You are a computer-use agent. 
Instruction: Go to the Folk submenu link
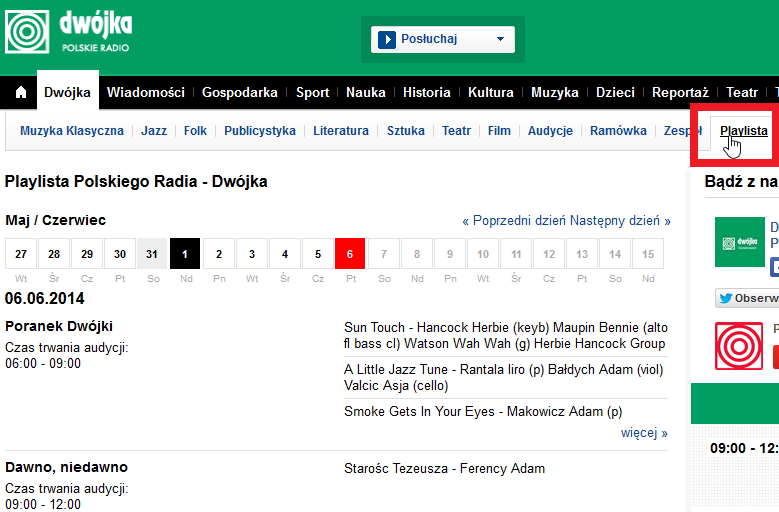(195, 131)
